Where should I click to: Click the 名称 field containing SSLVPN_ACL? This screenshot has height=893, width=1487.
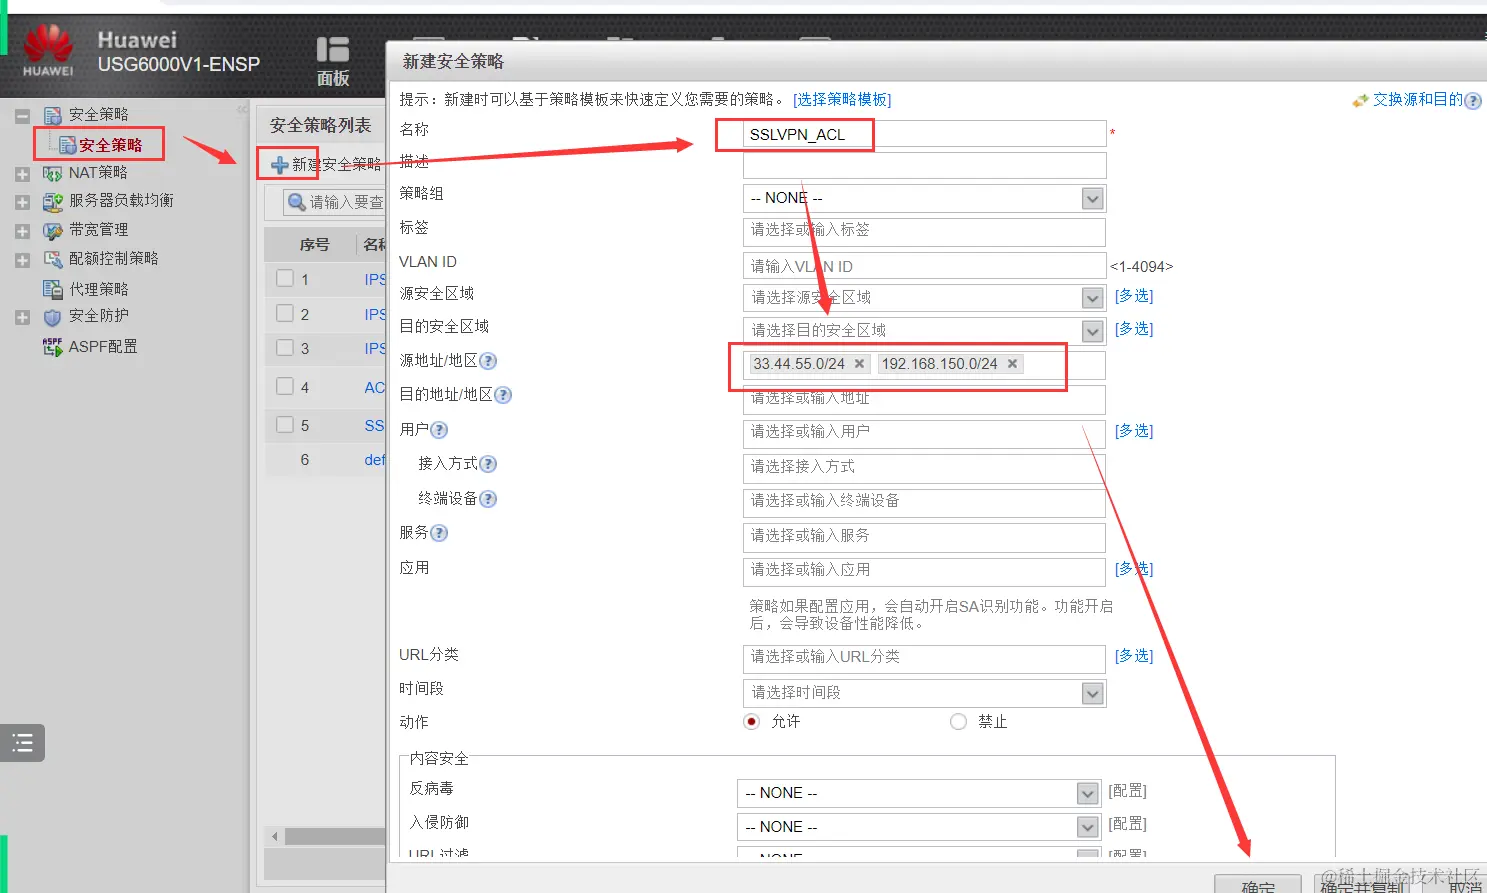point(924,134)
